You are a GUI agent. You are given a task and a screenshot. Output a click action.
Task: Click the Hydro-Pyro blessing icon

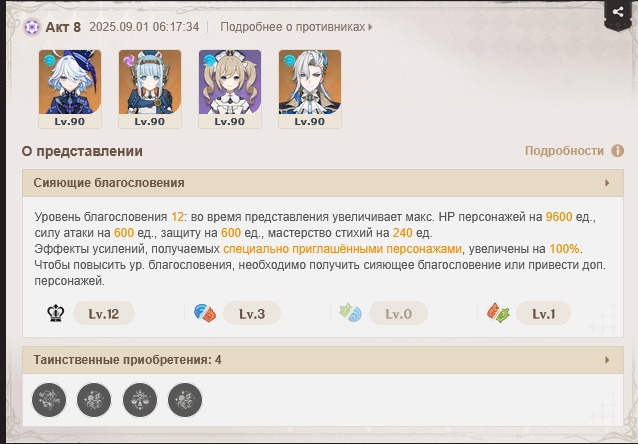point(205,313)
